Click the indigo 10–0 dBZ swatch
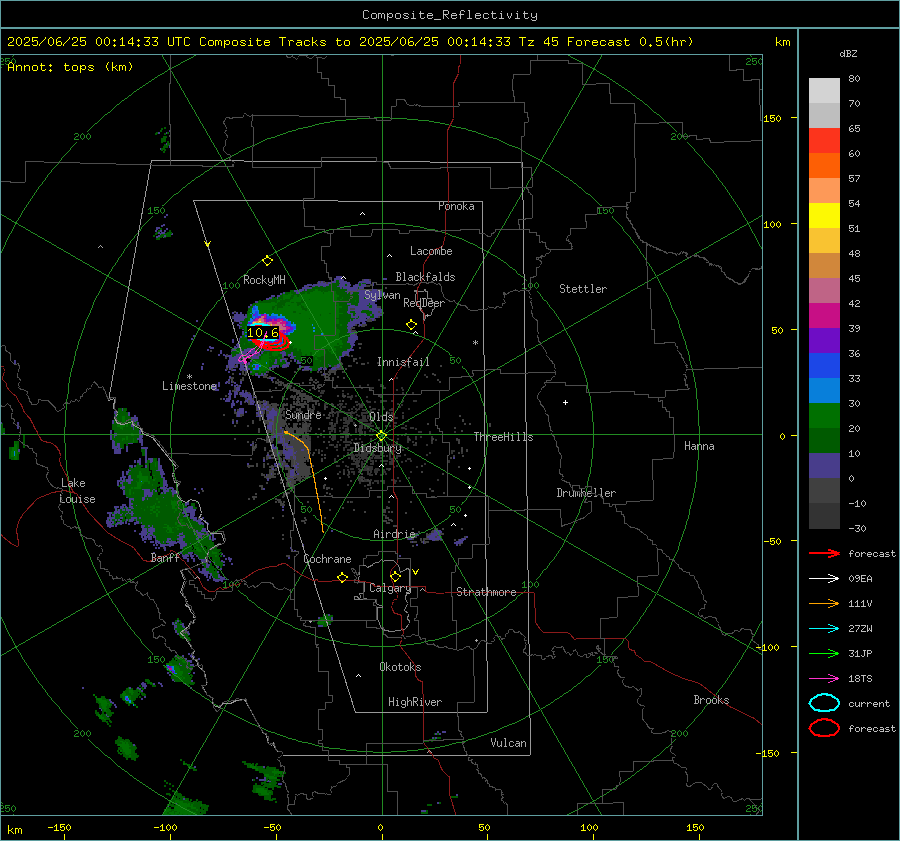This screenshot has width=900, height=841. point(824,466)
